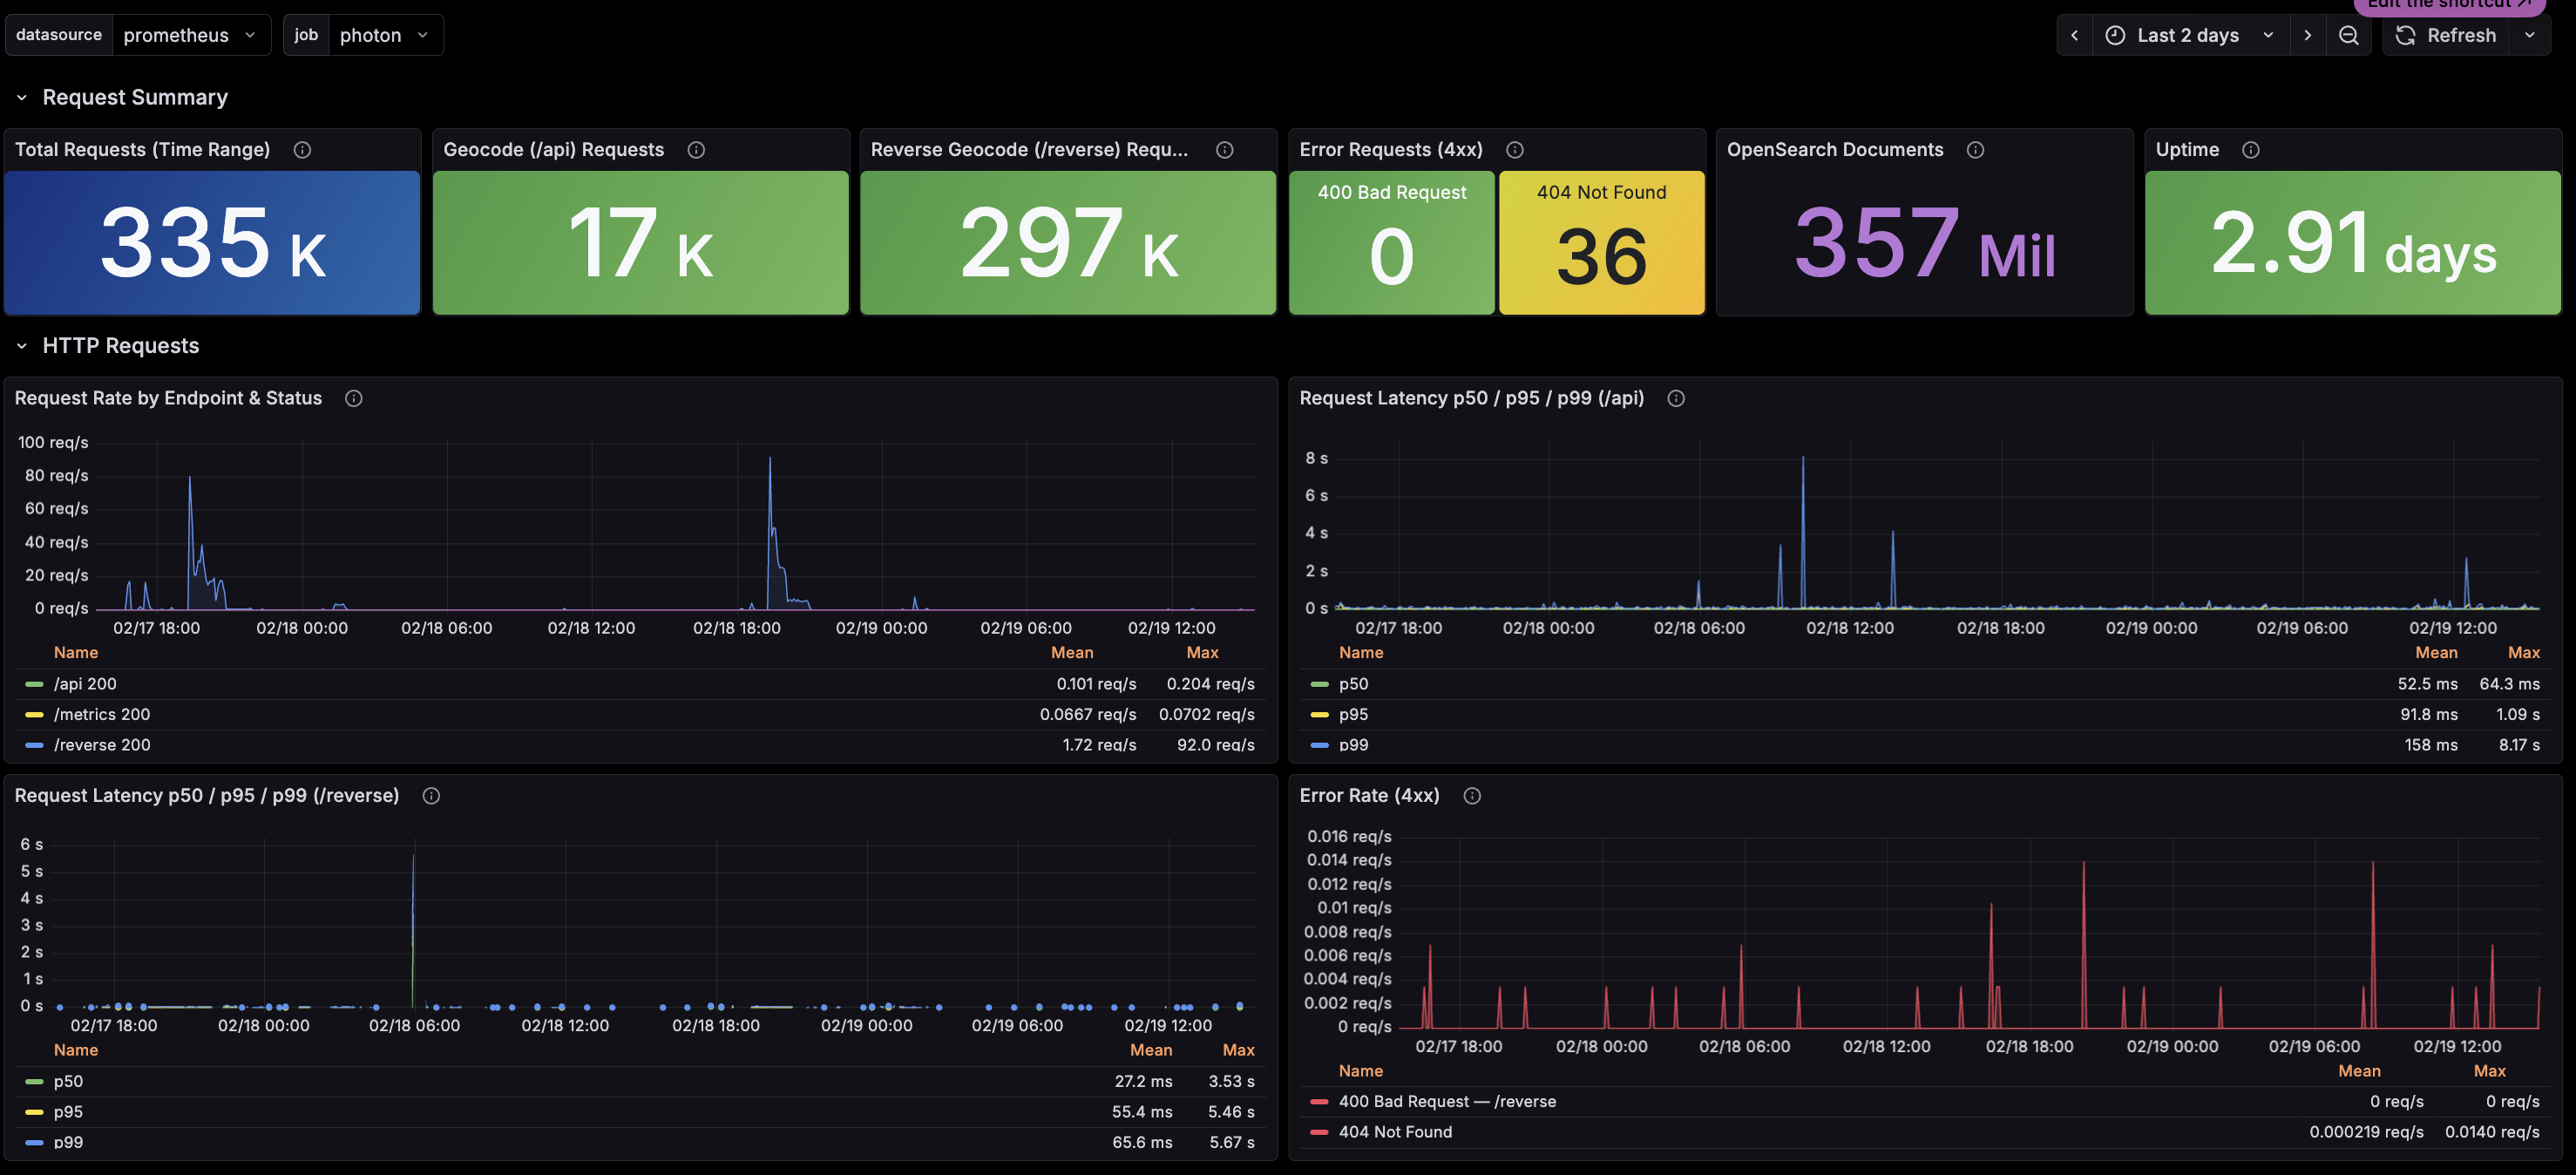Click the p99 color swatch in /api latency legend
The height and width of the screenshot is (1175, 2576).
click(1319, 745)
